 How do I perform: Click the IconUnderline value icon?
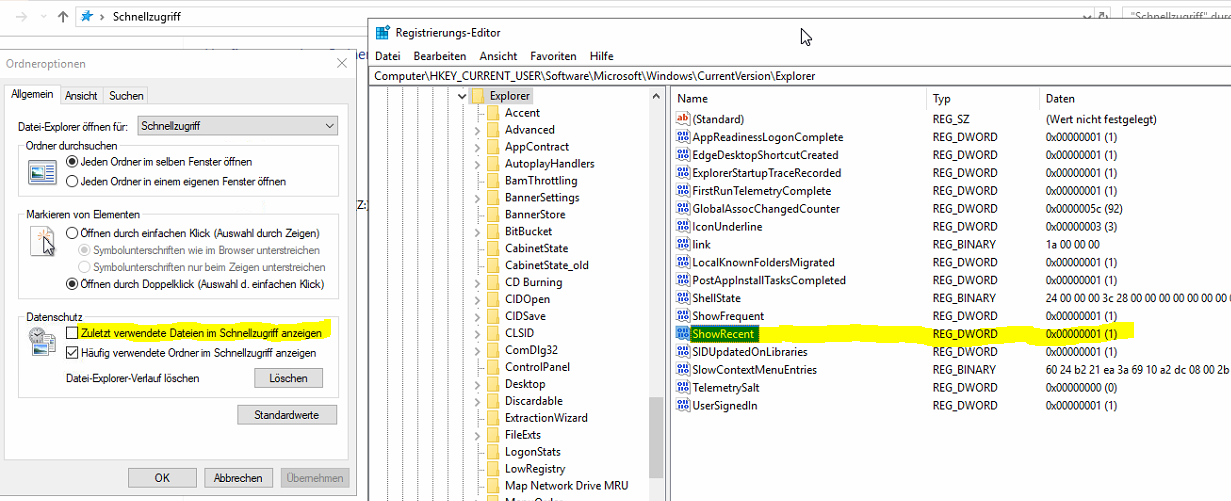tap(683, 227)
